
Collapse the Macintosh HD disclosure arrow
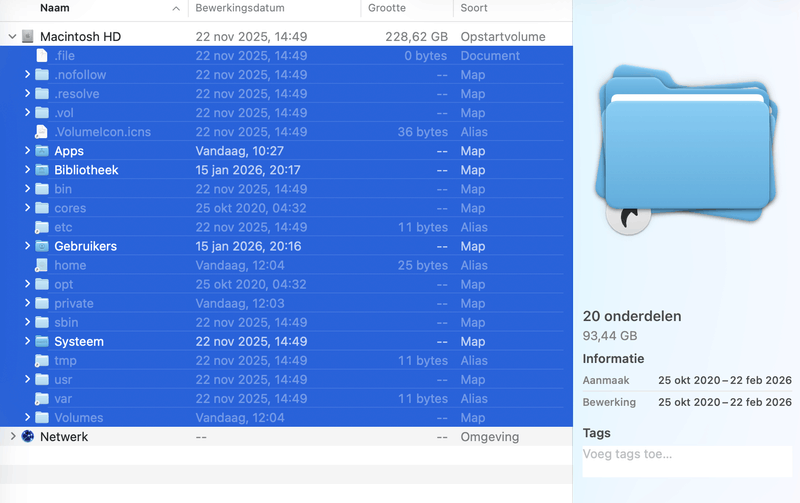pos(13,37)
